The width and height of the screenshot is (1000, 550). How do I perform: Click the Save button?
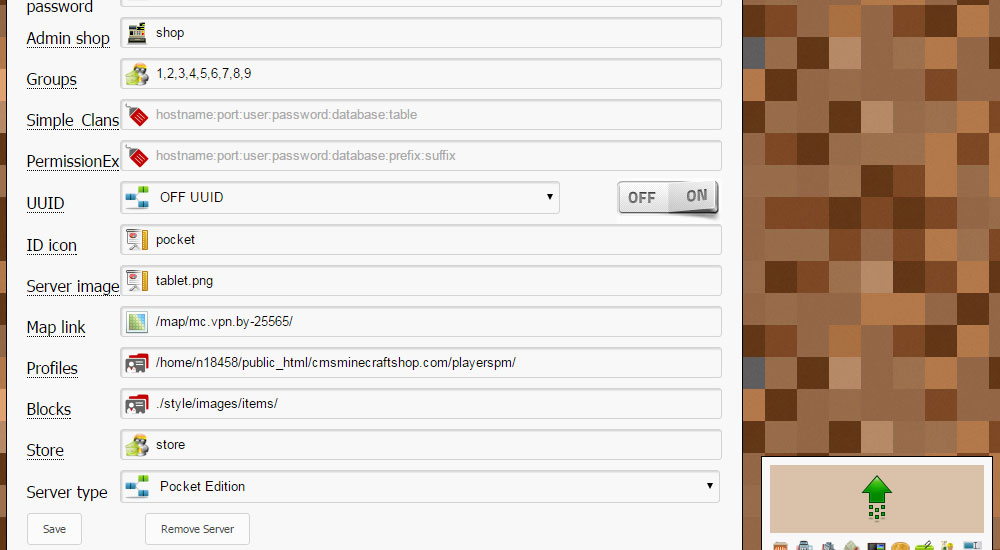click(55, 529)
